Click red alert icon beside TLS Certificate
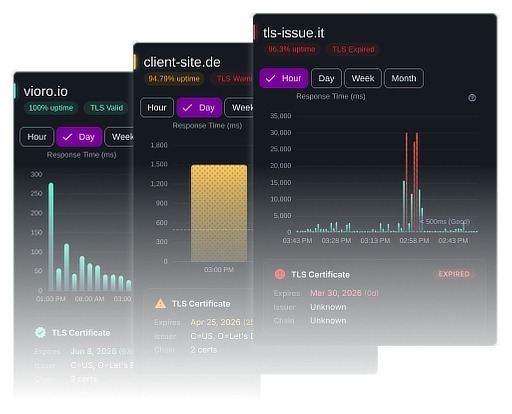The height and width of the screenshot is (414, 512). tap(280, 274)
